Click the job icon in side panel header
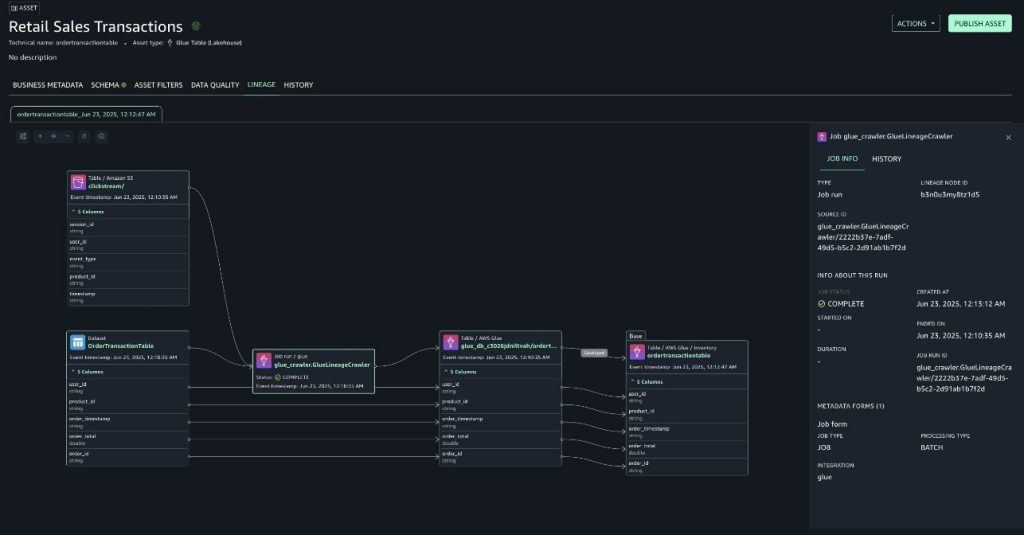Image resolution: width=1024 pixels, height=535 pixels. coord(822,137)
